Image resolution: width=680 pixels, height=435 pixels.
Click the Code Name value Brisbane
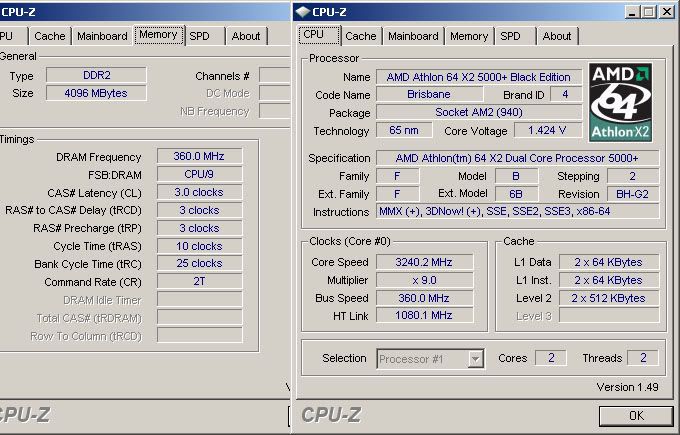429,95
